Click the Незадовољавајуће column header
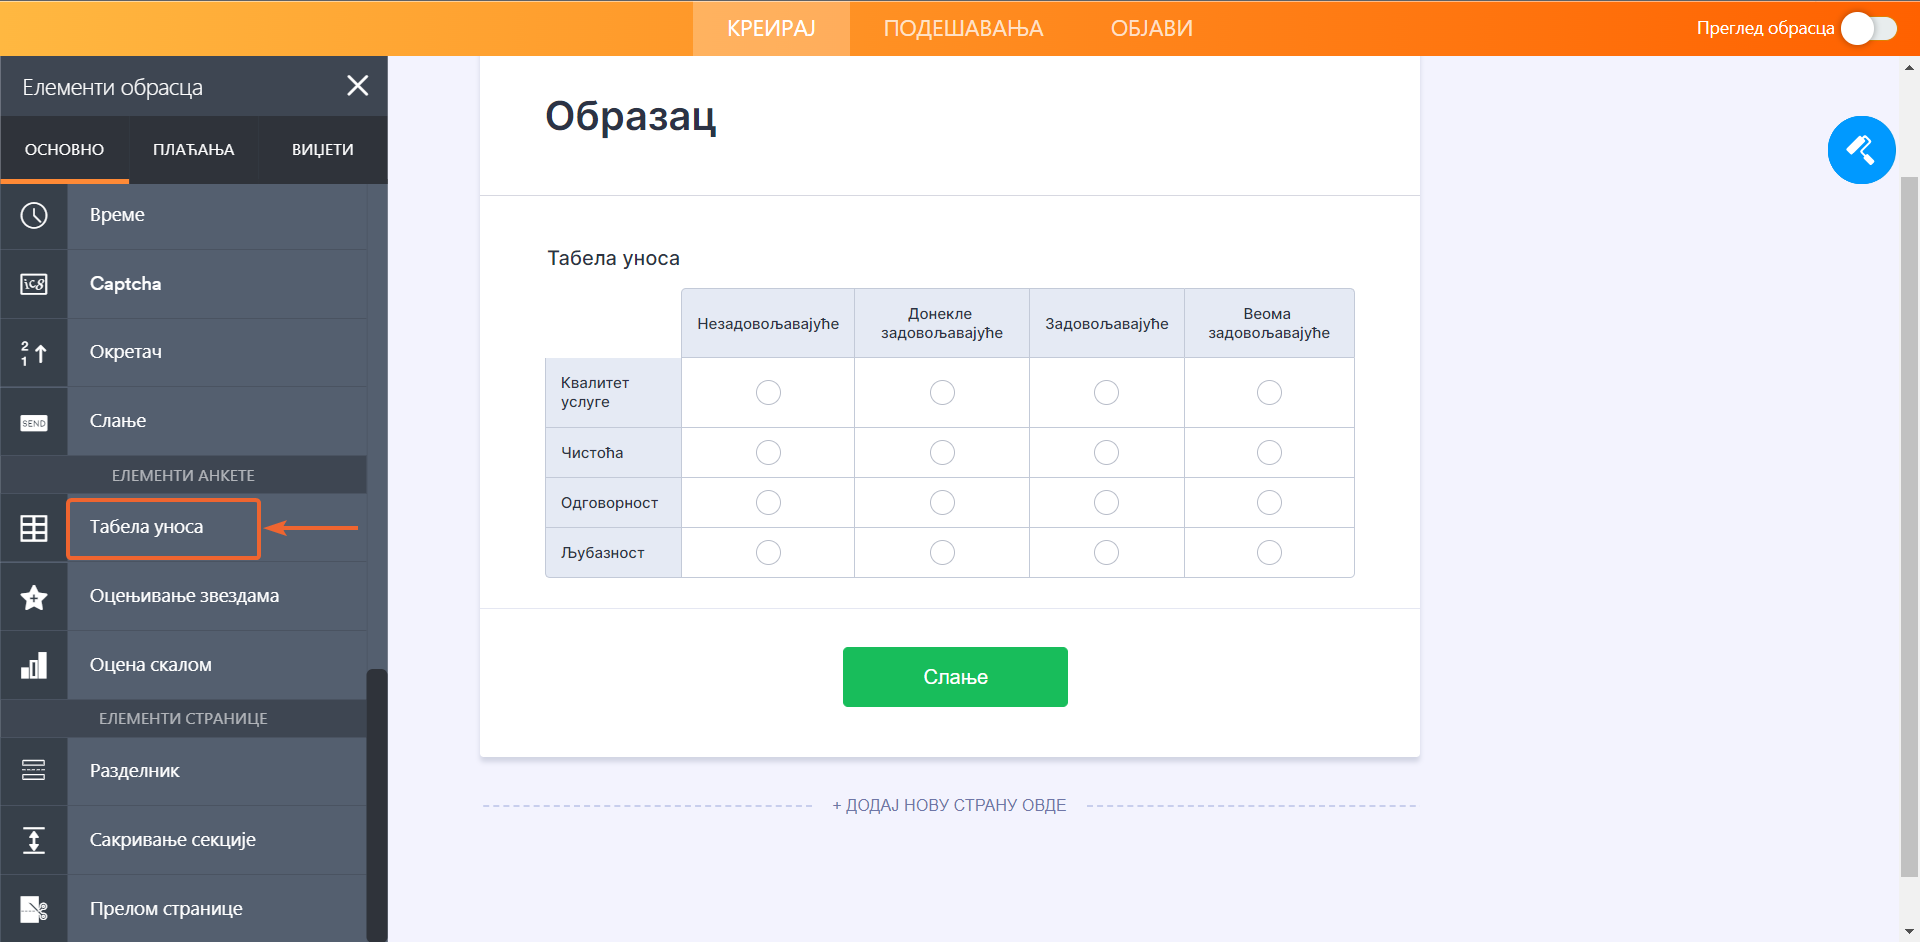 (x=768, y=324)
